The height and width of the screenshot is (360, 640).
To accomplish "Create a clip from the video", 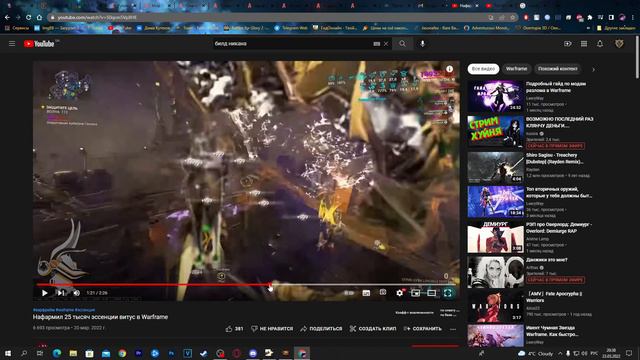I will click(373, 329).
